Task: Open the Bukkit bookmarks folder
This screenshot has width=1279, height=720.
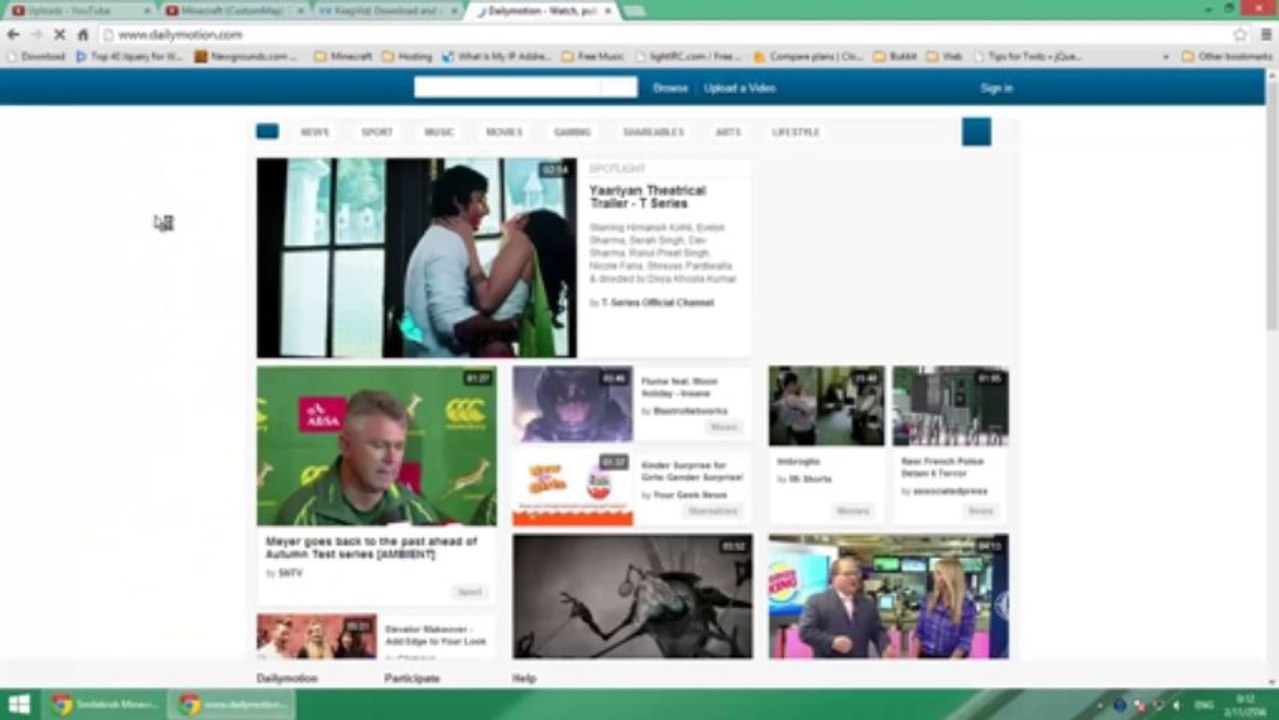Action: pos(895,57)
